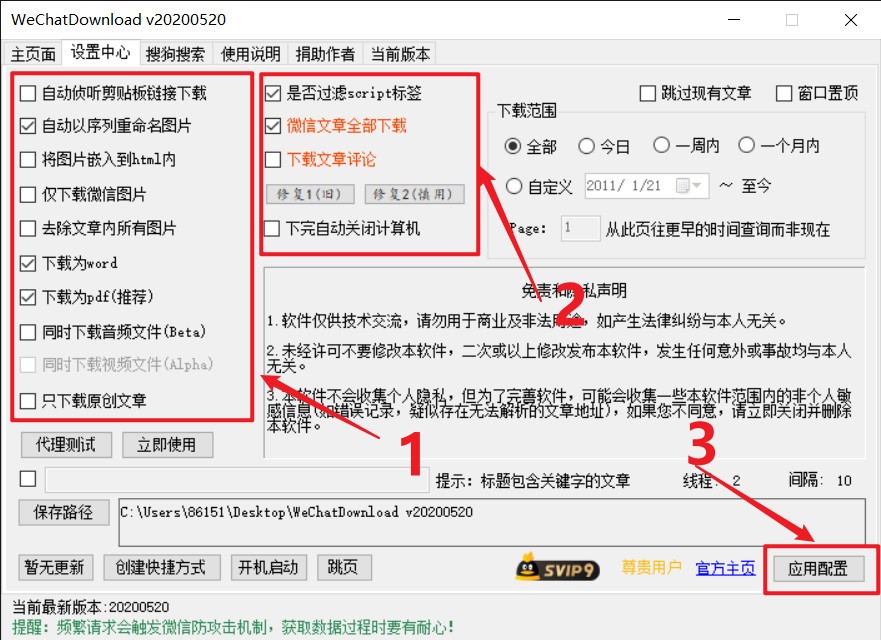Viewport: 881px width, 640px height.
Task: Select the 自定义 date range option
Action: [x=515, y=186]
